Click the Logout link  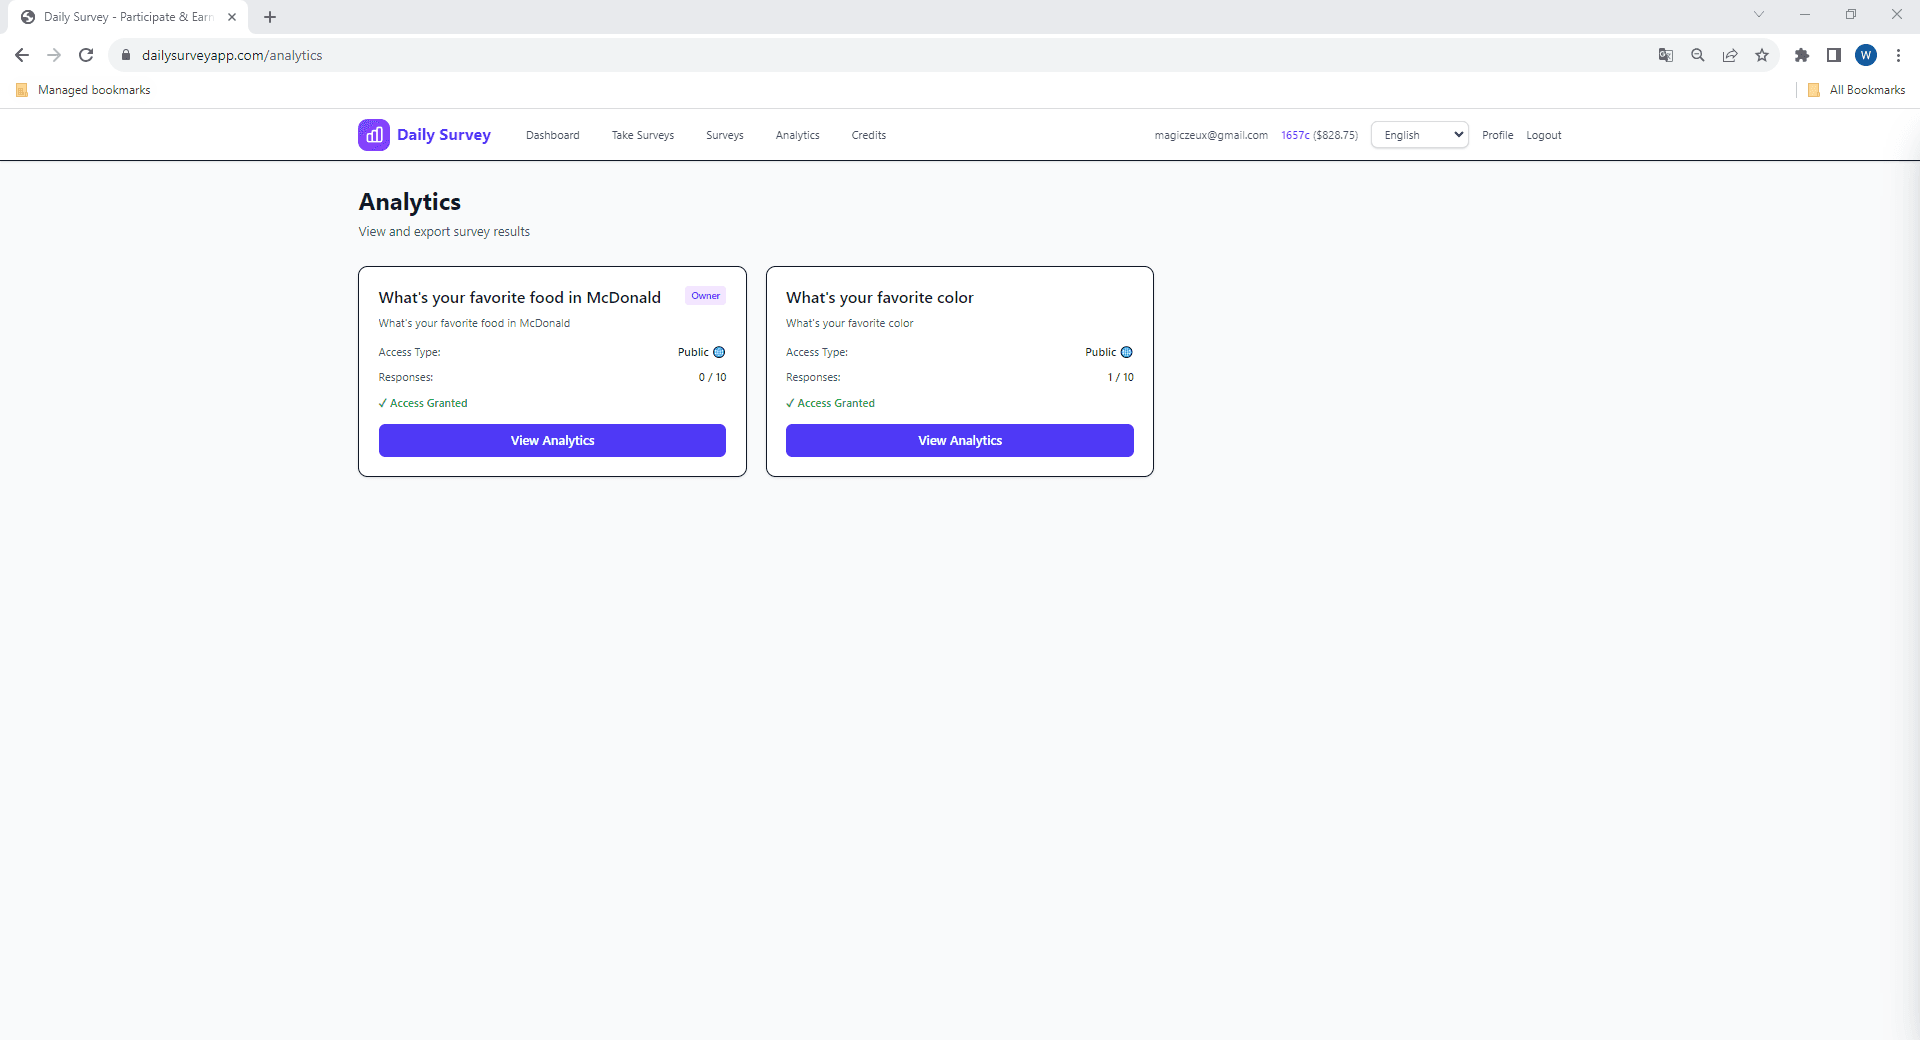point(1543,134)
